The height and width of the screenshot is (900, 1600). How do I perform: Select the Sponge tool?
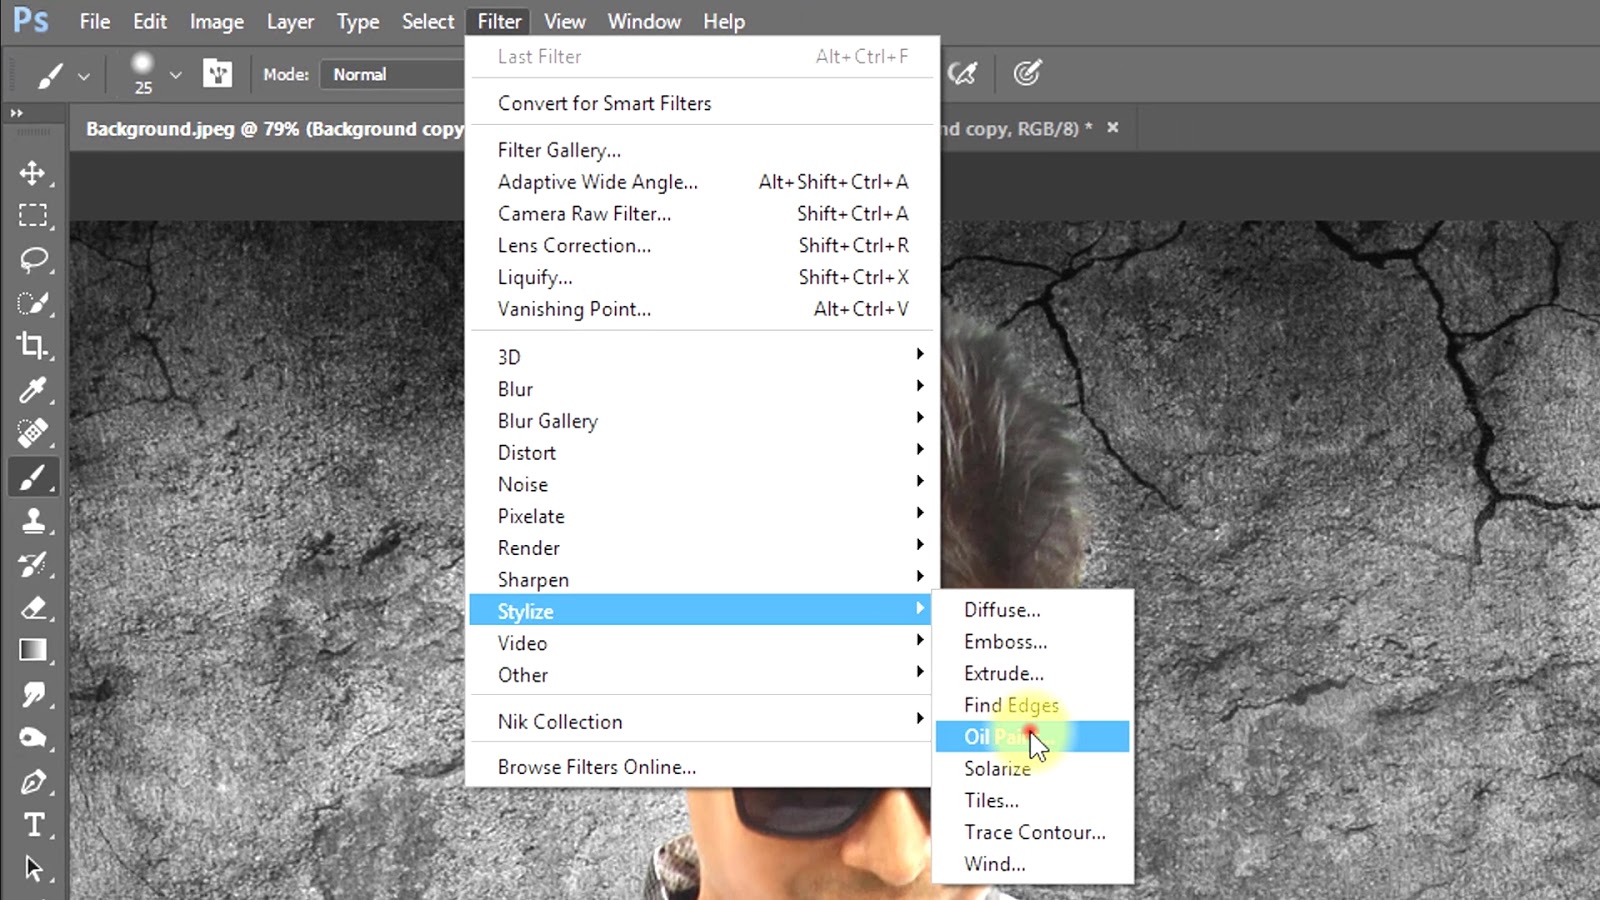[32, 739]
